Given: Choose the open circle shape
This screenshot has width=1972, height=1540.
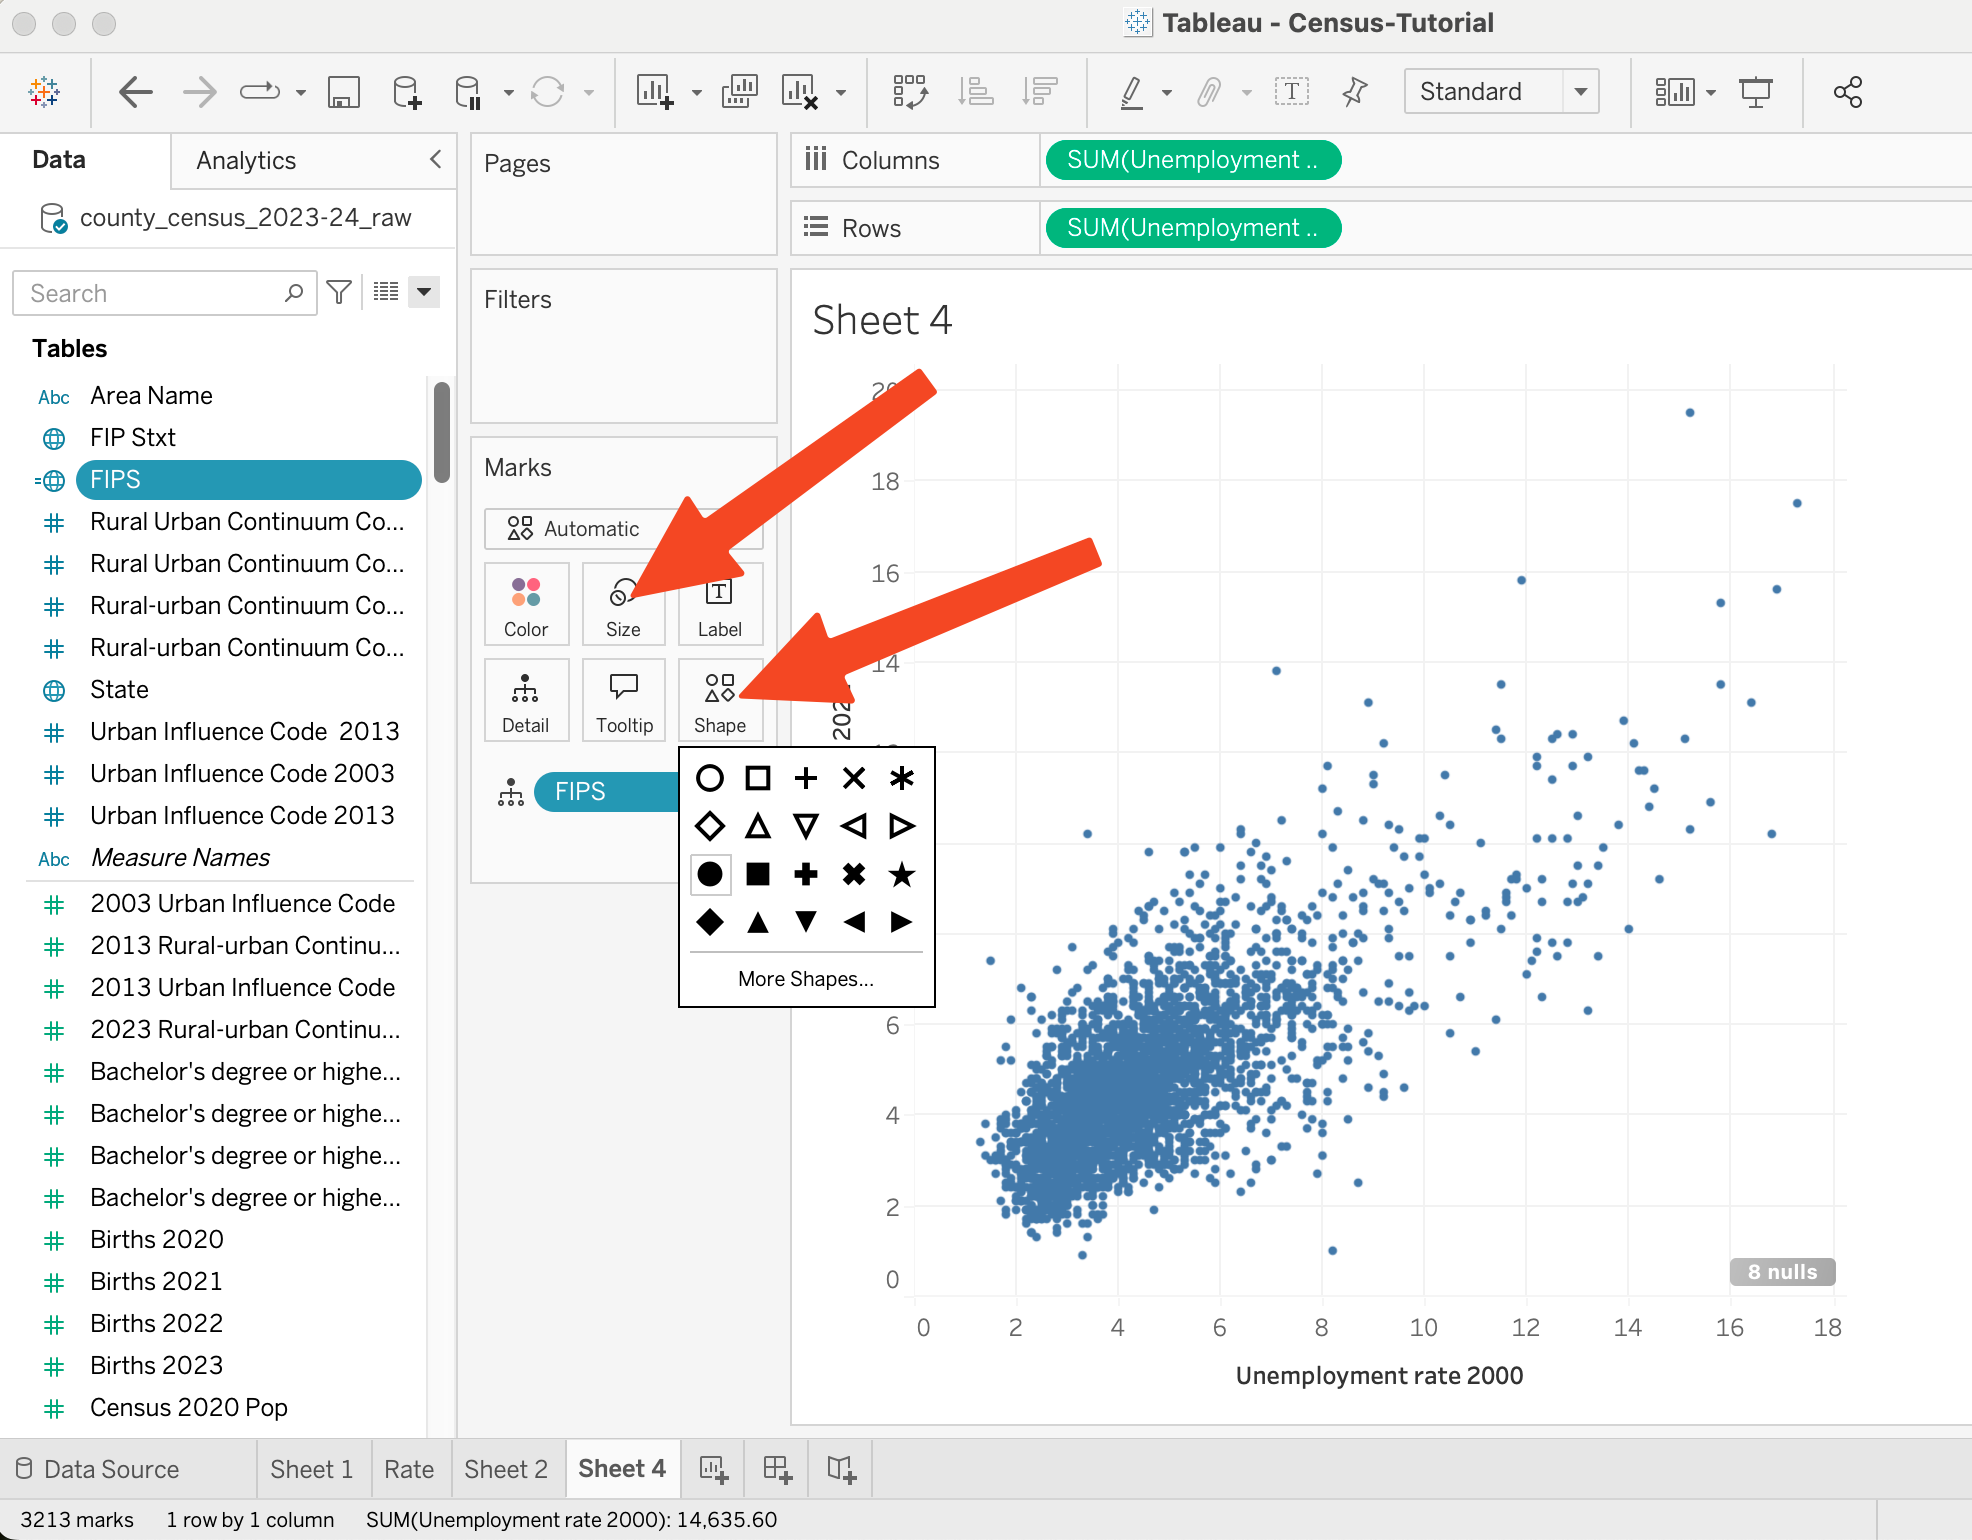Looking at the screenshot, I should (710, 778).
